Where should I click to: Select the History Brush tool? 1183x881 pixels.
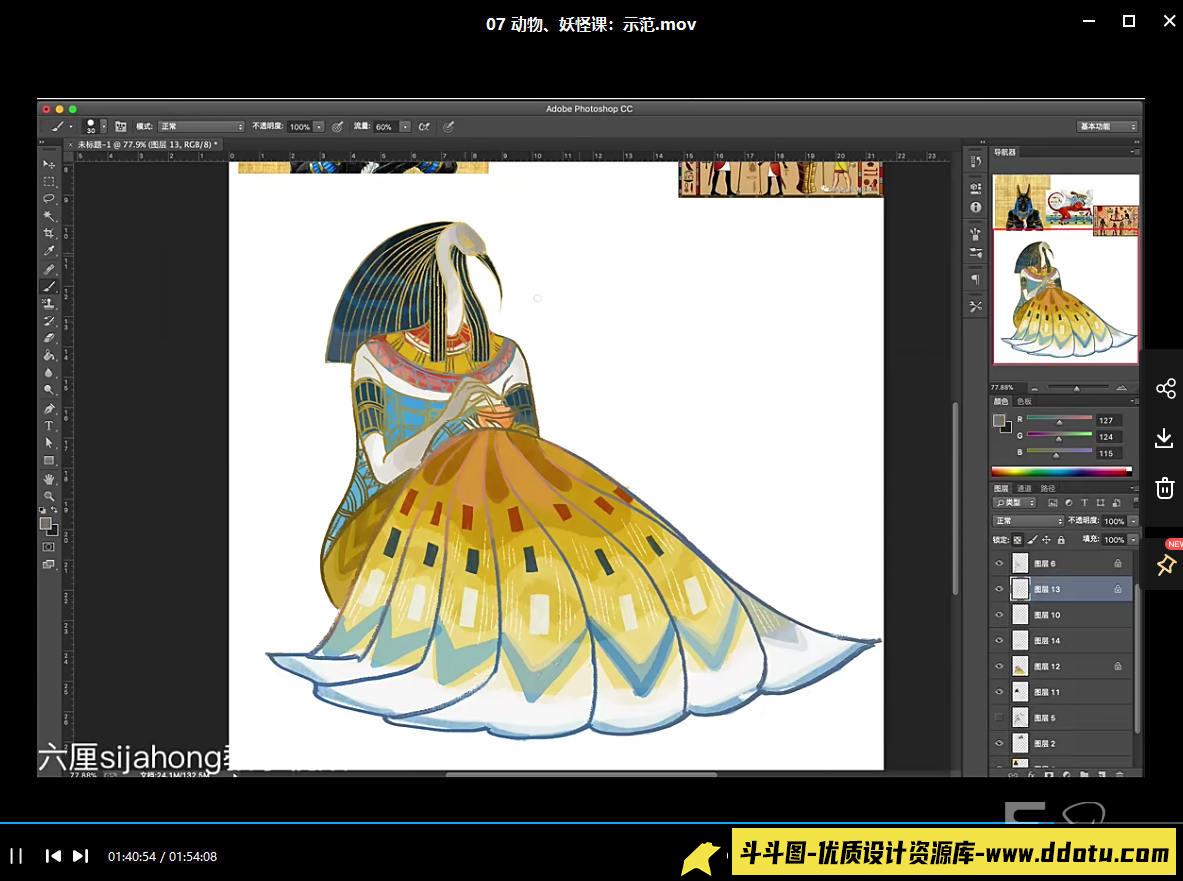pos(49,321)
